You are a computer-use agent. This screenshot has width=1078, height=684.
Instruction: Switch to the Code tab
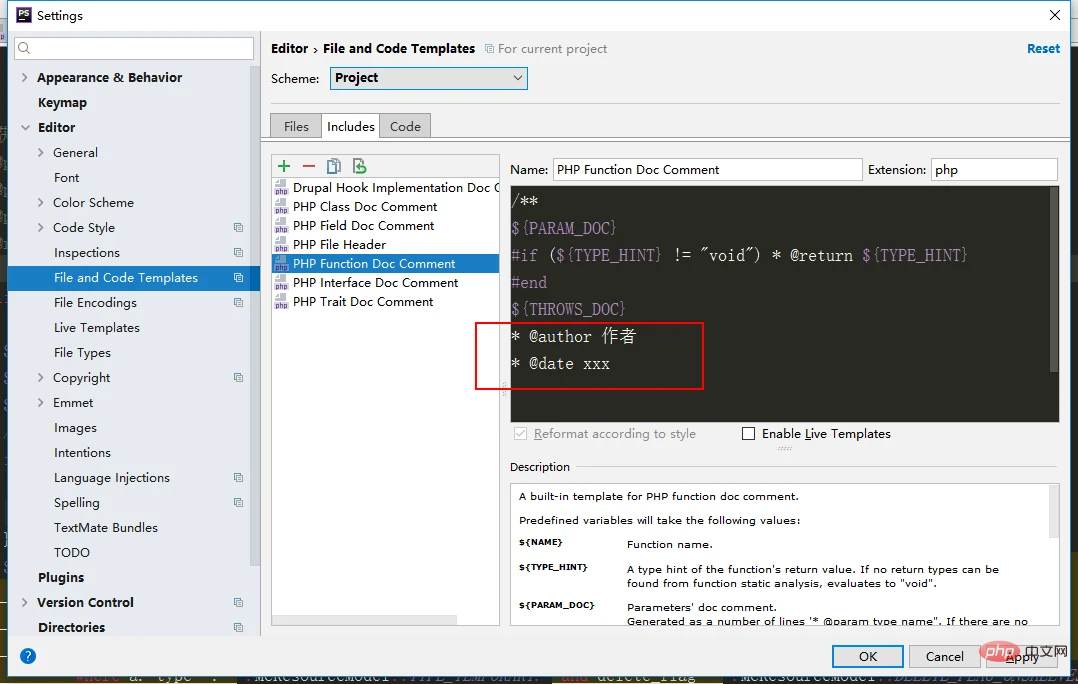click(x=405, y=126)
